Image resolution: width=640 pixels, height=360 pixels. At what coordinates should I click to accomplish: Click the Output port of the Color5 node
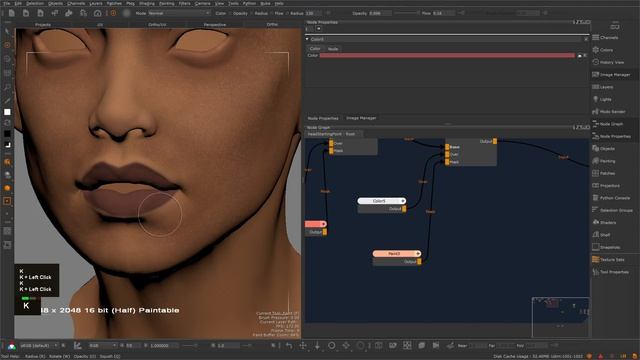[x=404, y=209]
